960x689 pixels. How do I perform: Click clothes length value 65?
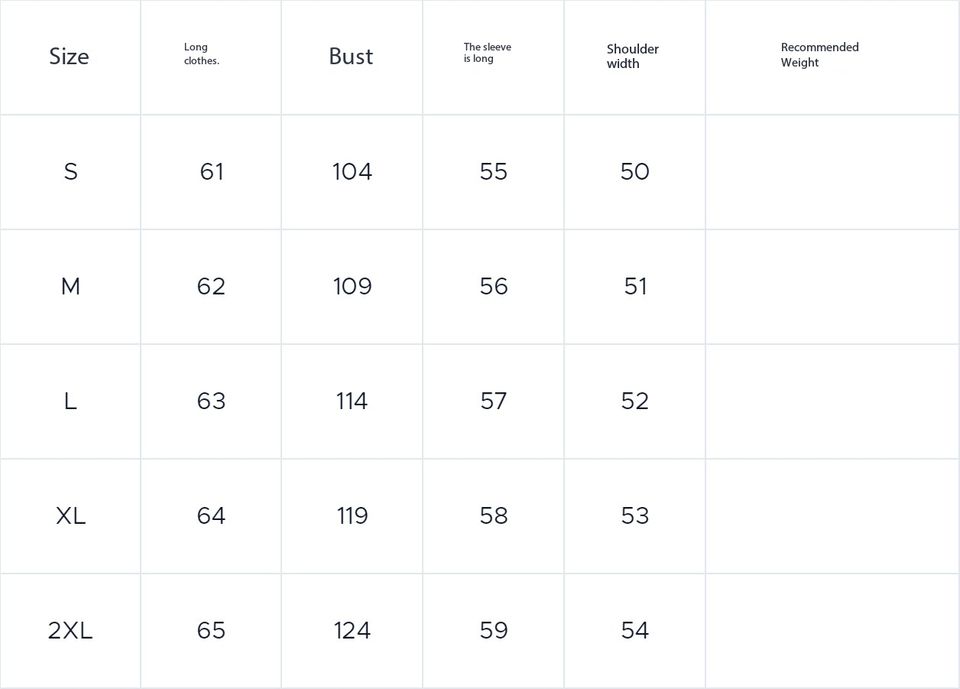pos(211,631)
